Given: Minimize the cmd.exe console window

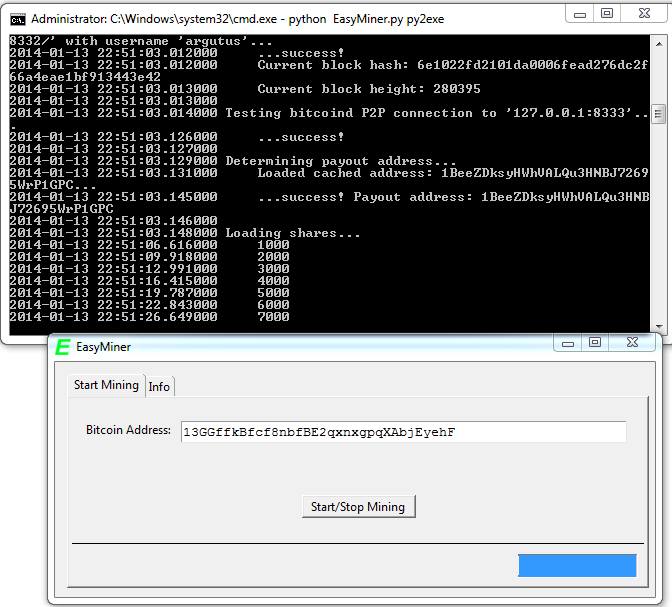Looking at the screenshot, I should coord(580,14).
